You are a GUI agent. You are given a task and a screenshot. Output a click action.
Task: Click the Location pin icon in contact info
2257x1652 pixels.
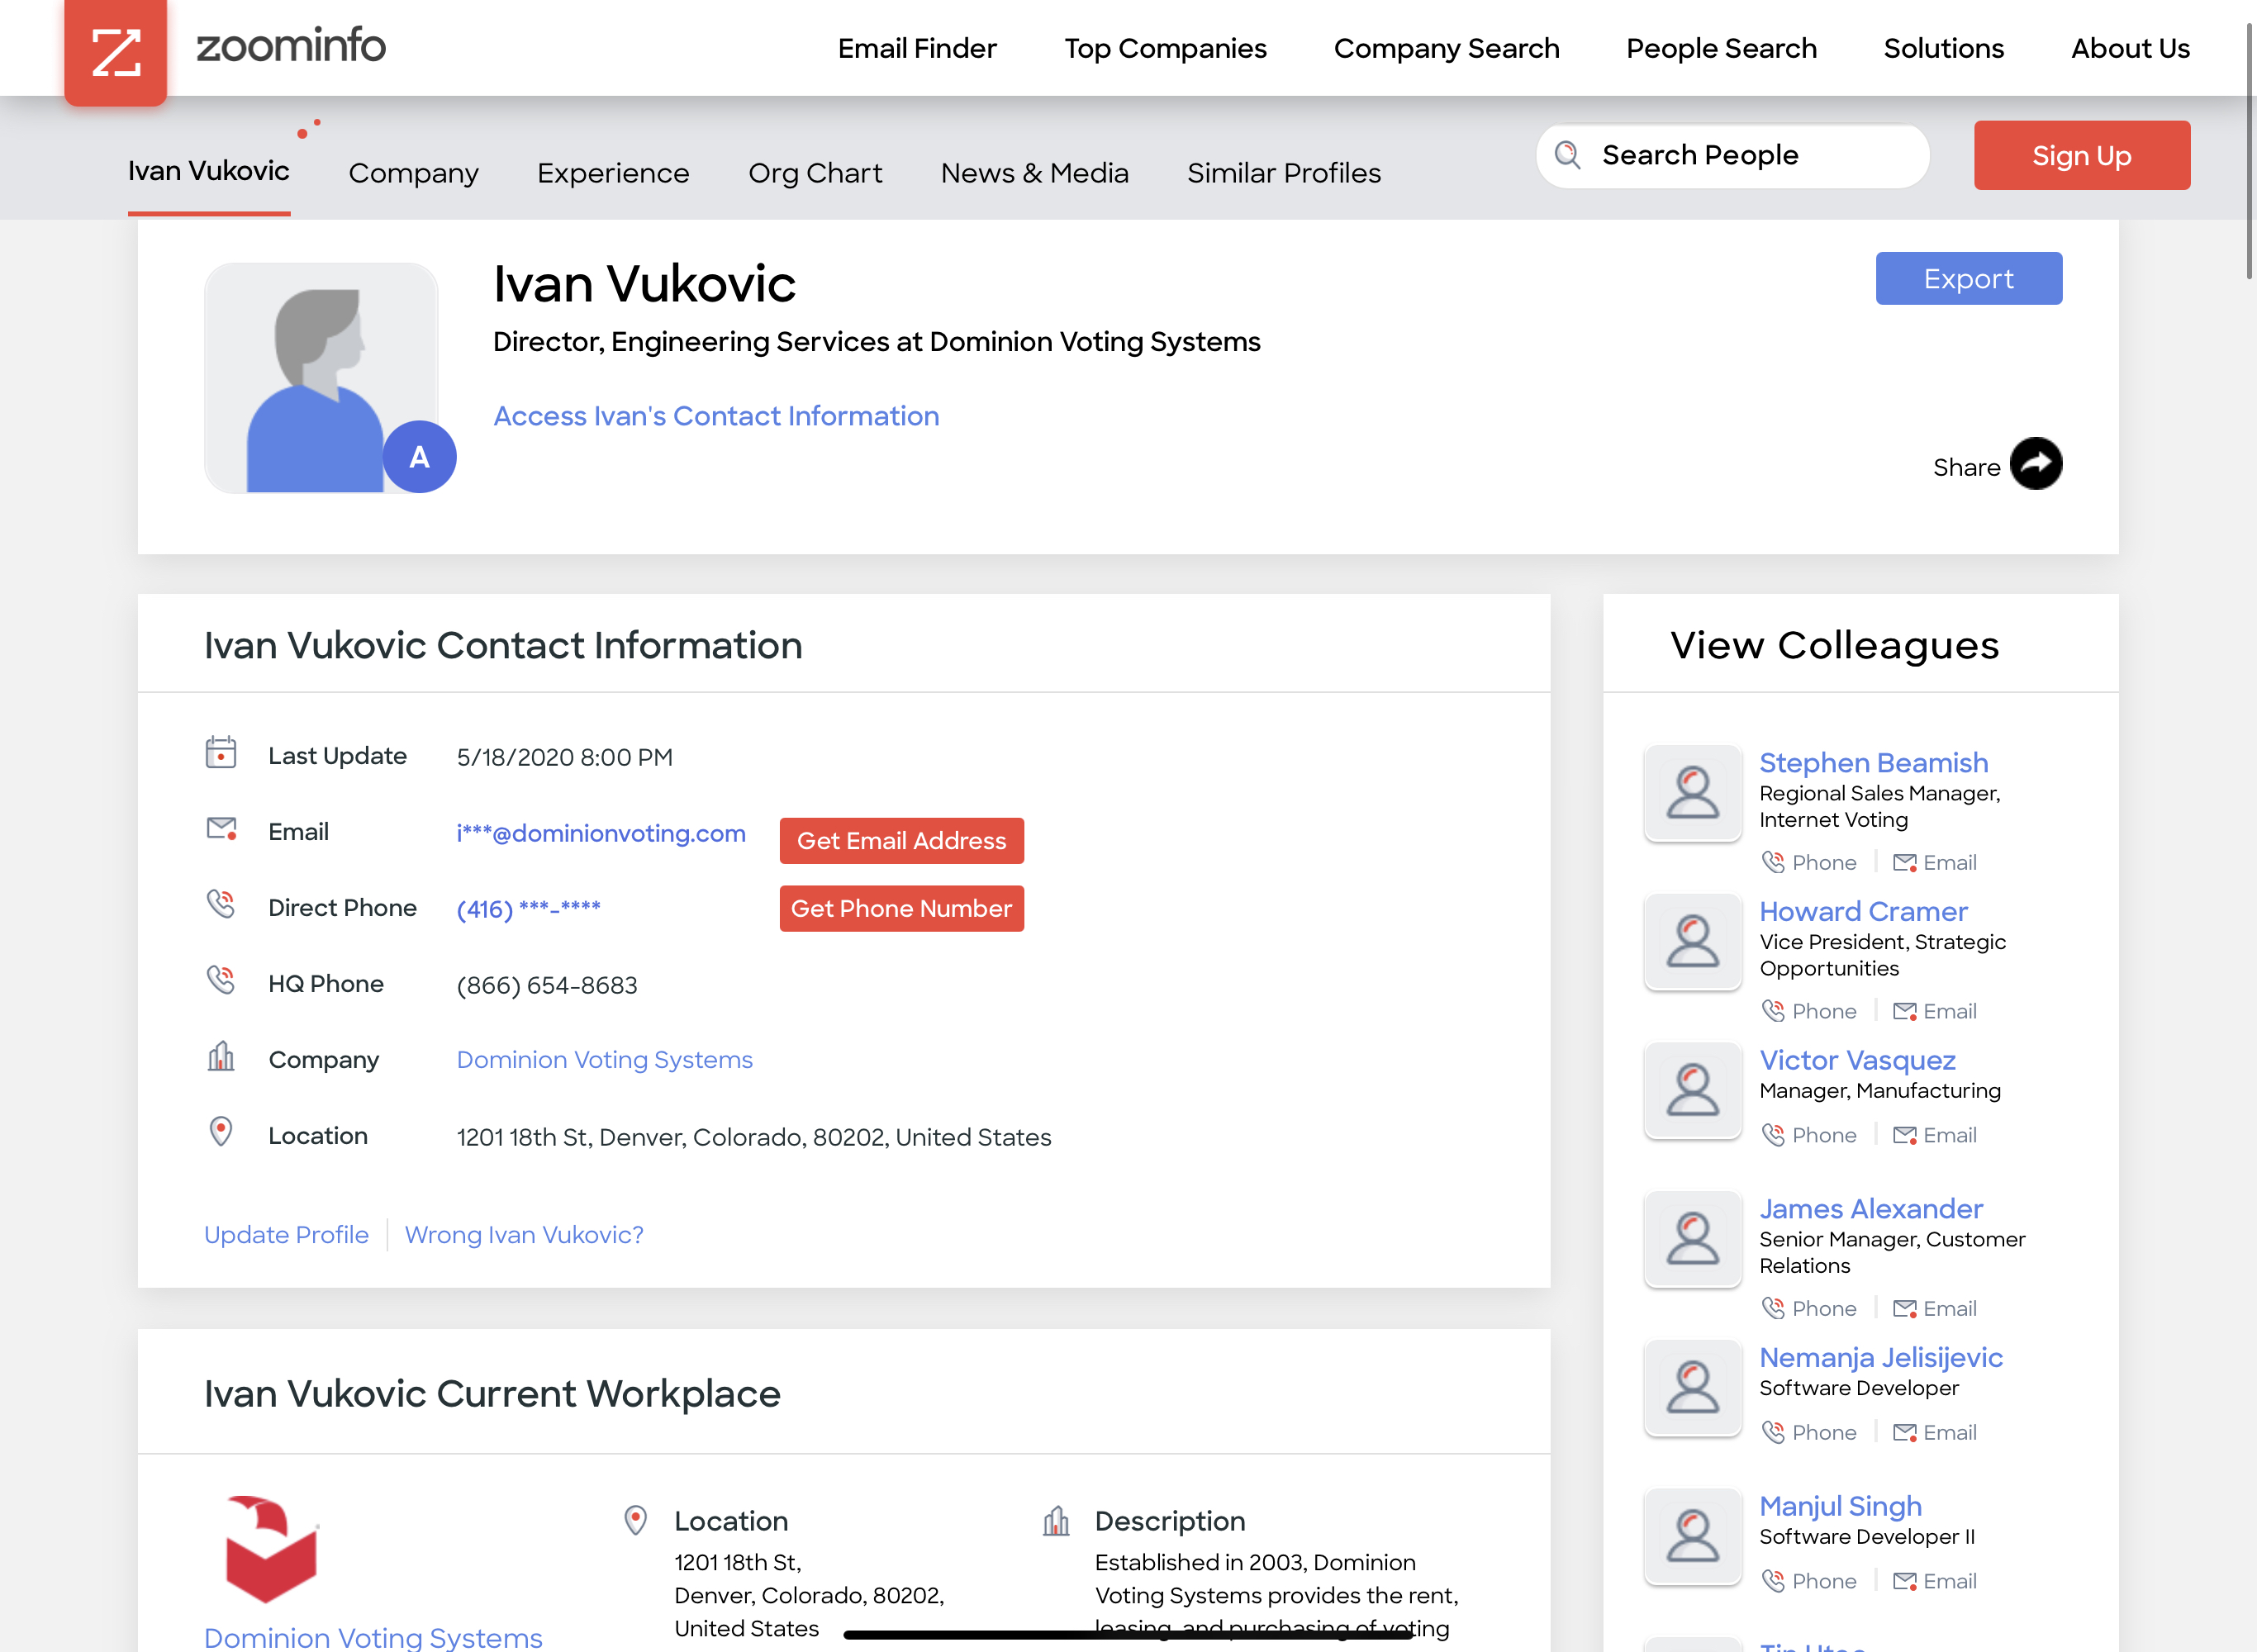click(x=221, y=1132)
